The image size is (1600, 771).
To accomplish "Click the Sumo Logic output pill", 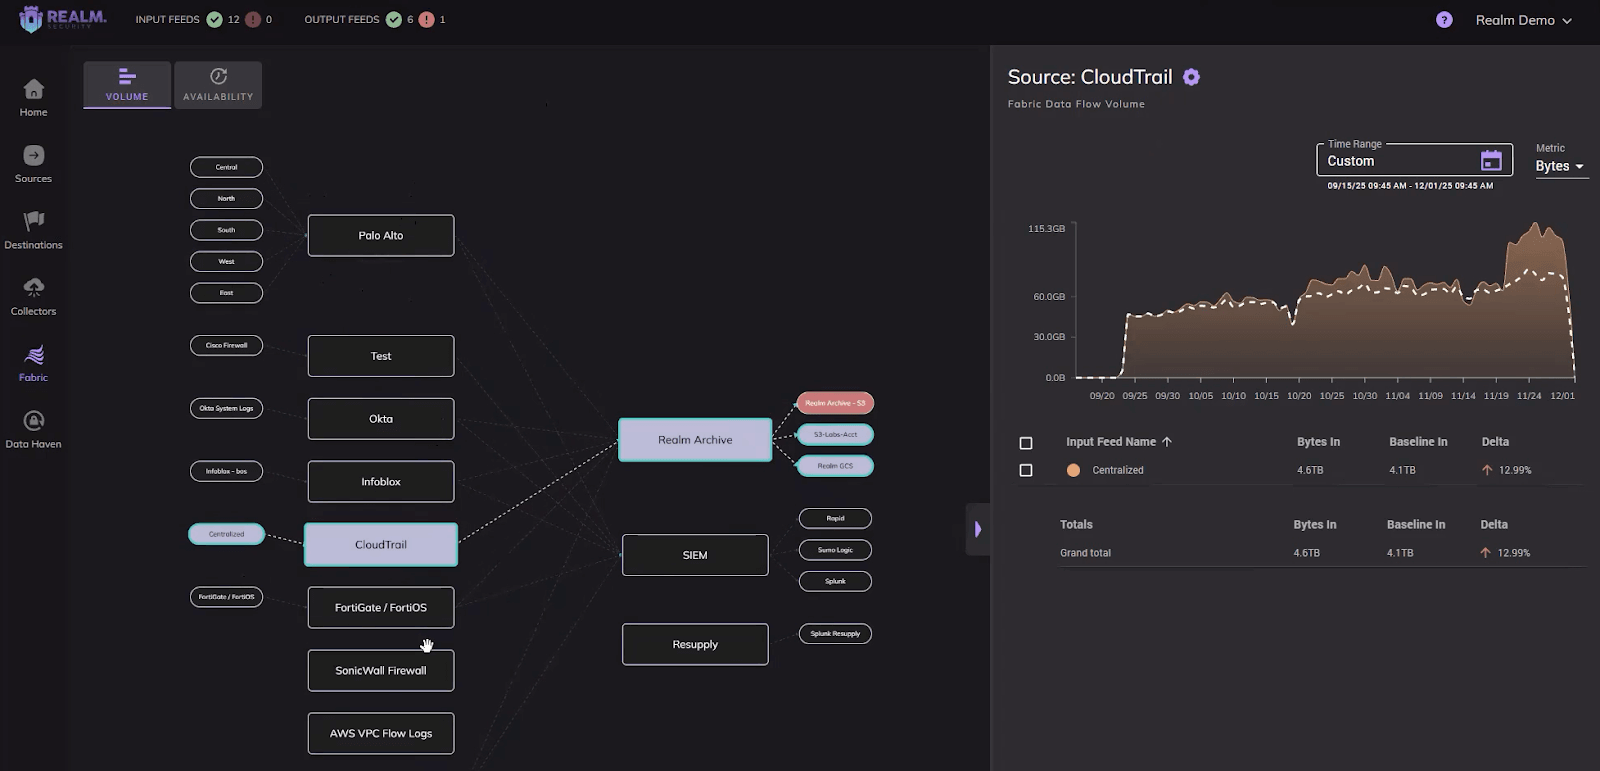I will pos(835,550).
